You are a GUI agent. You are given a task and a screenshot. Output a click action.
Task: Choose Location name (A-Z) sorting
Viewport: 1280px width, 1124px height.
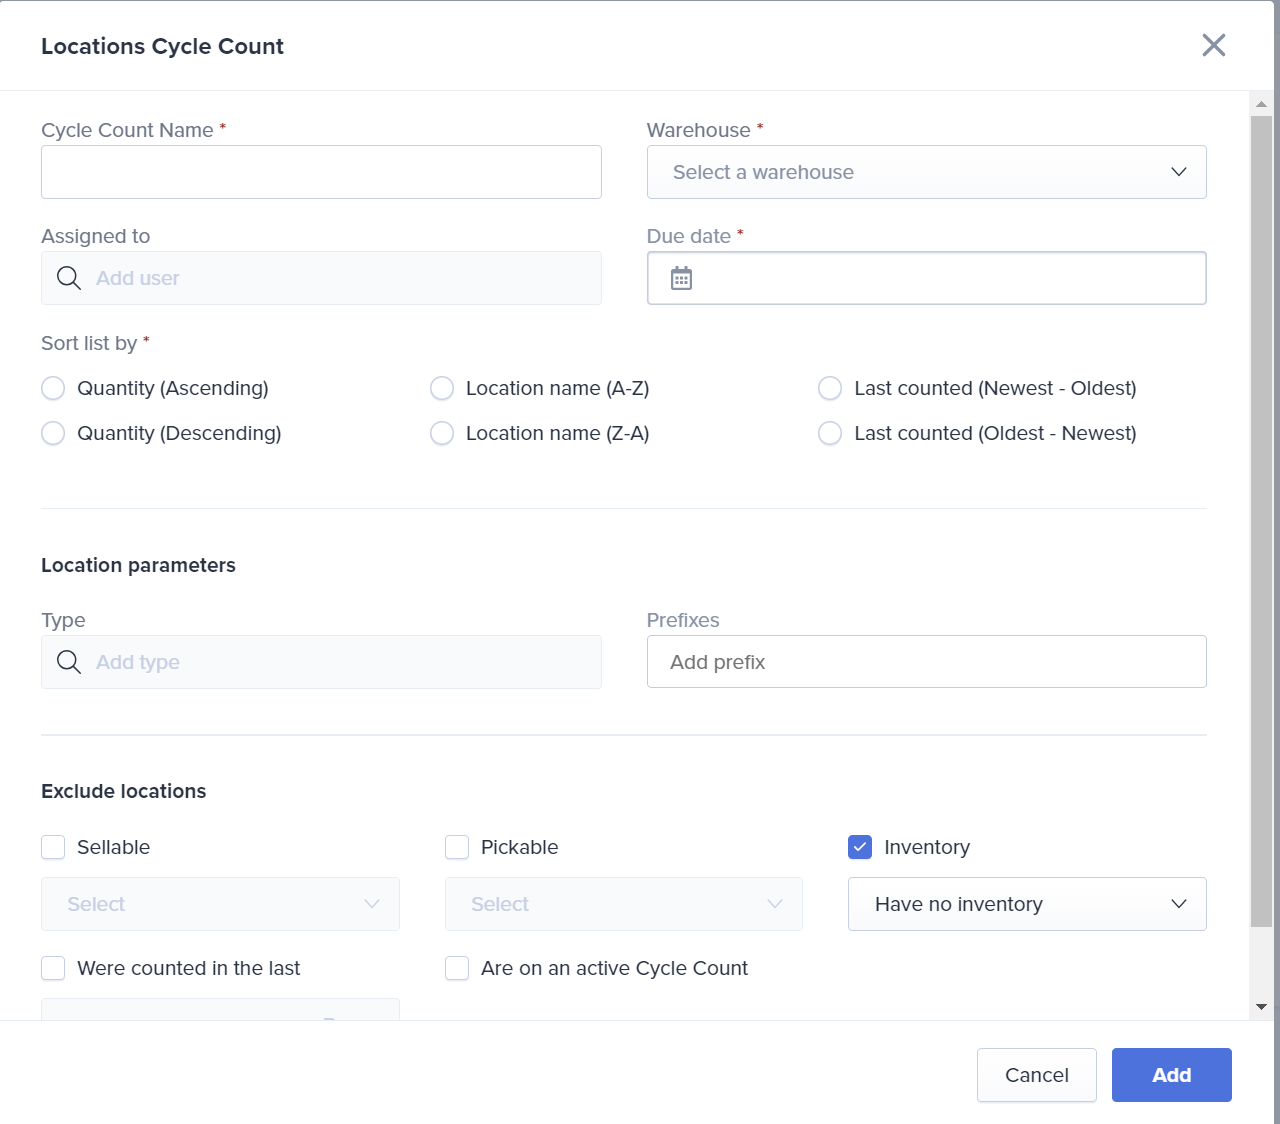click(442, 388)
